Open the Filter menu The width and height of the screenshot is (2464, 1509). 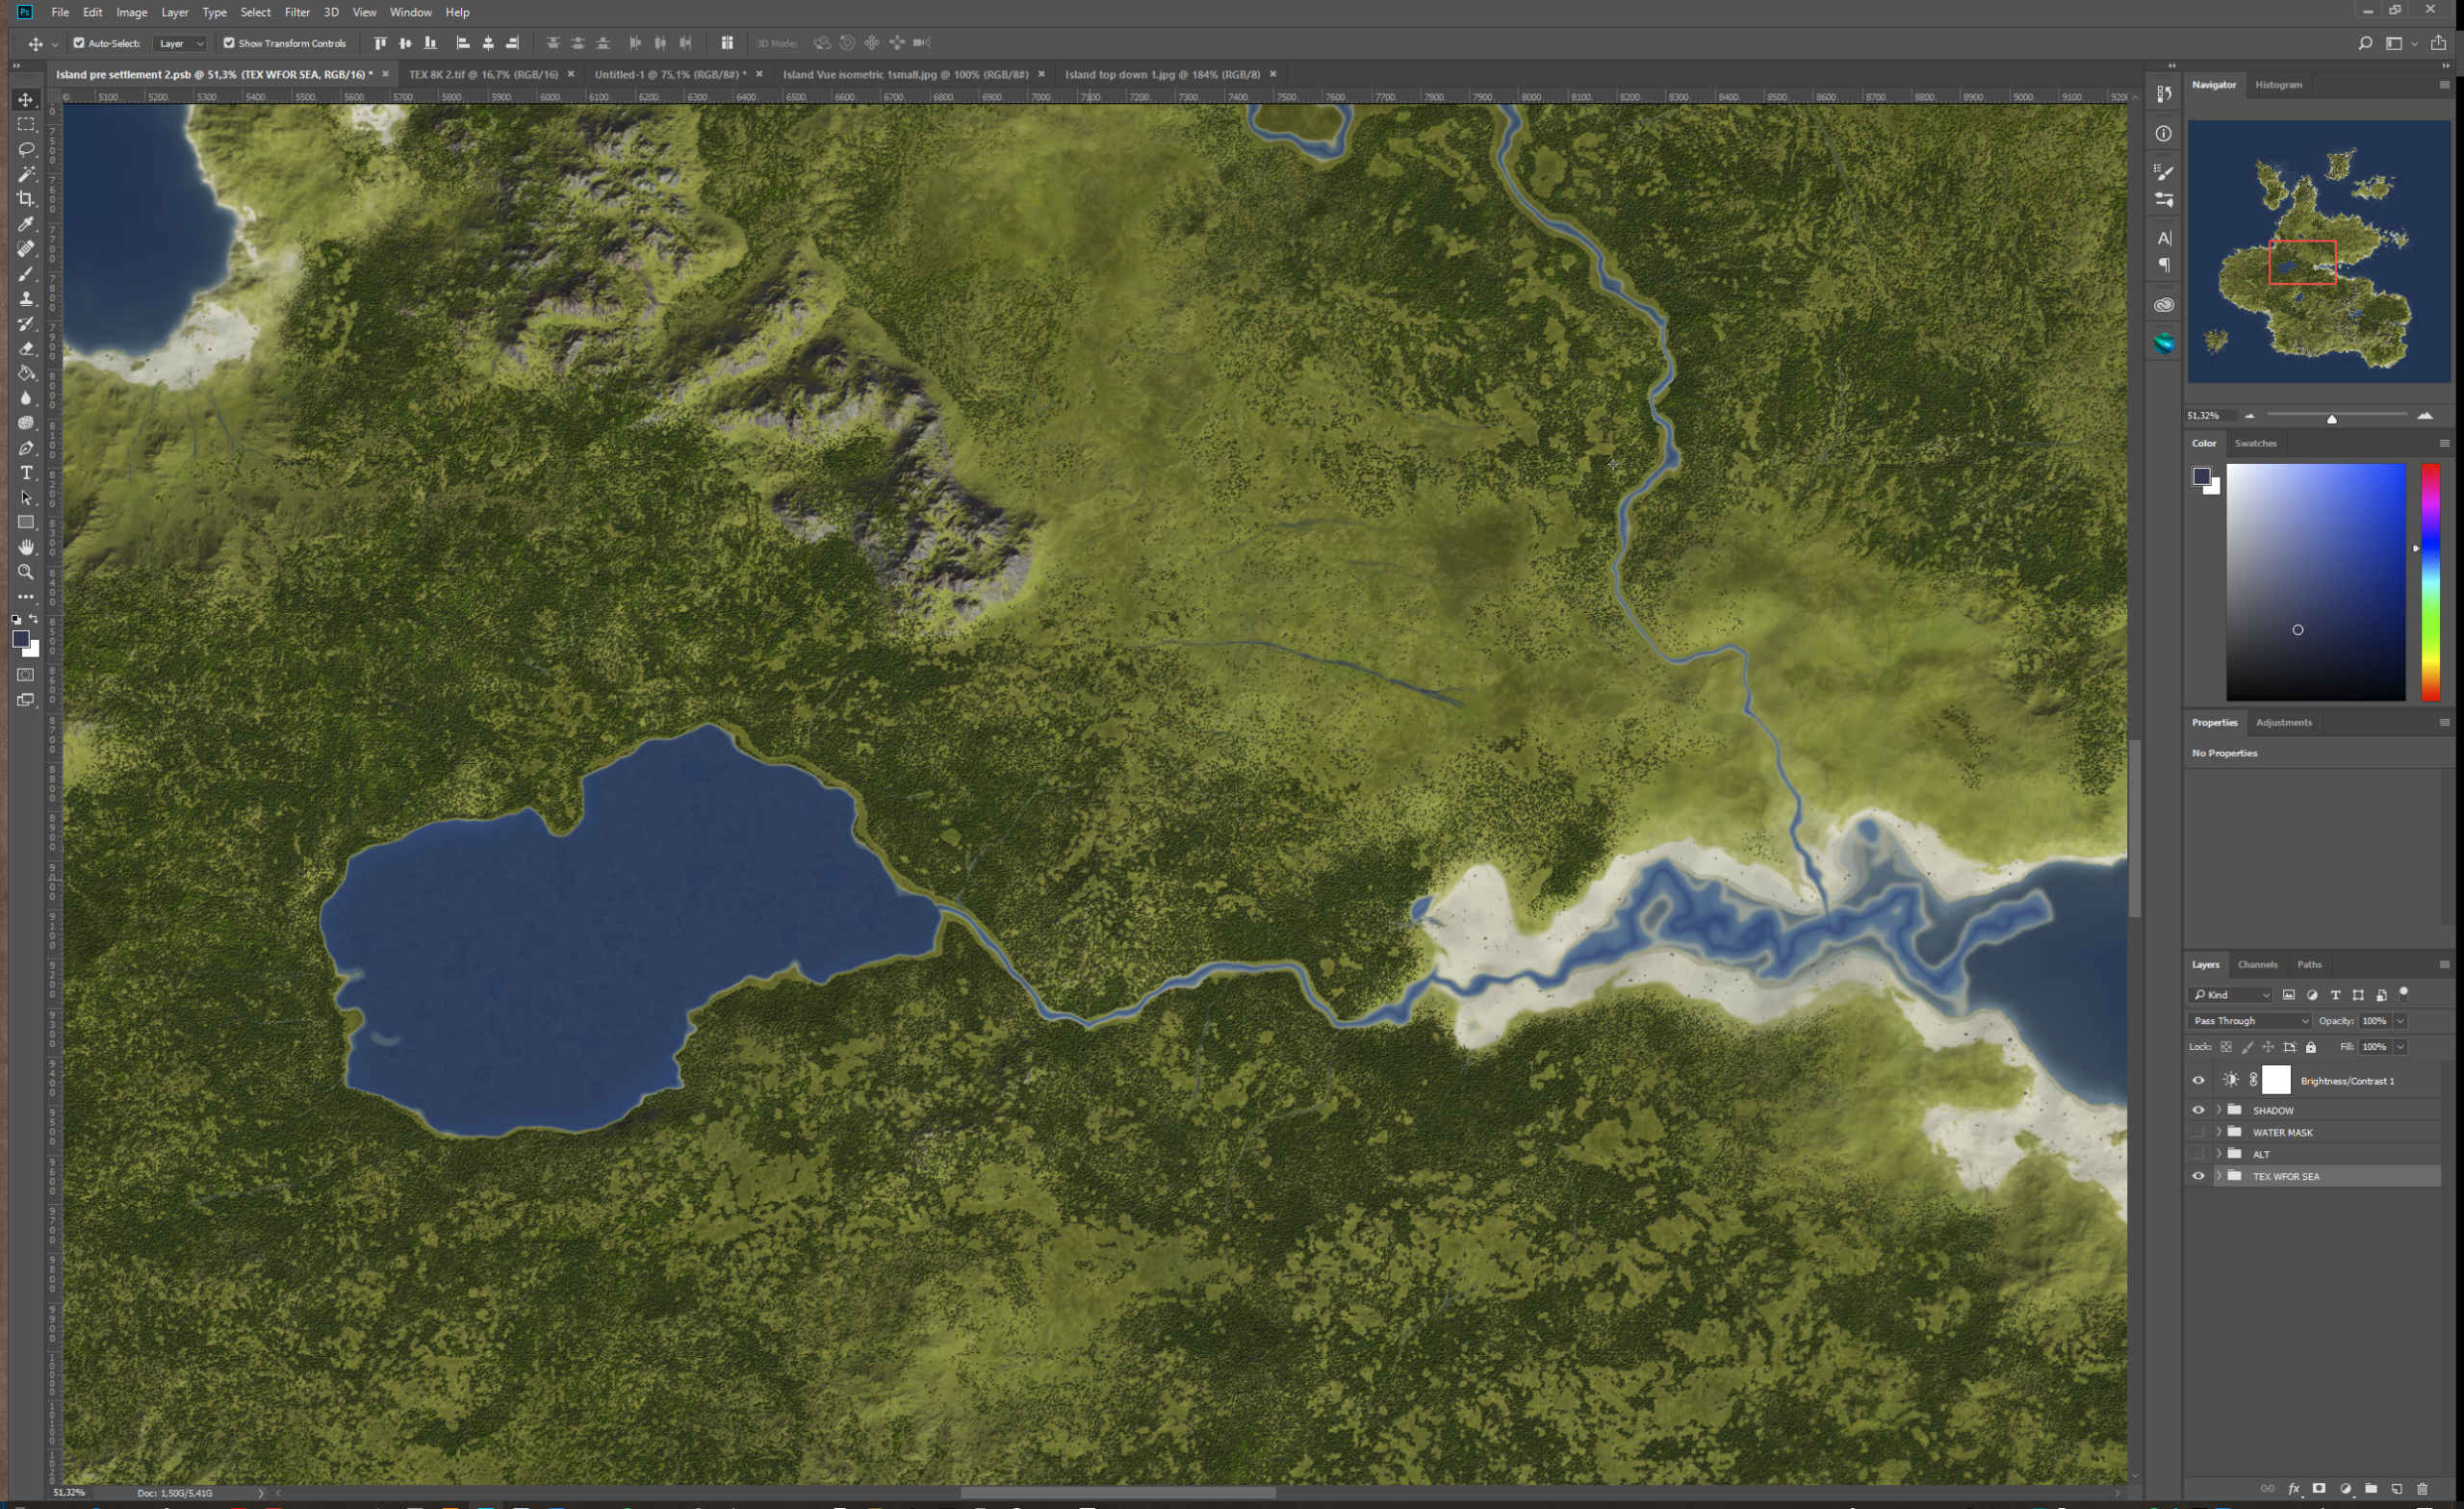point(297,12)
